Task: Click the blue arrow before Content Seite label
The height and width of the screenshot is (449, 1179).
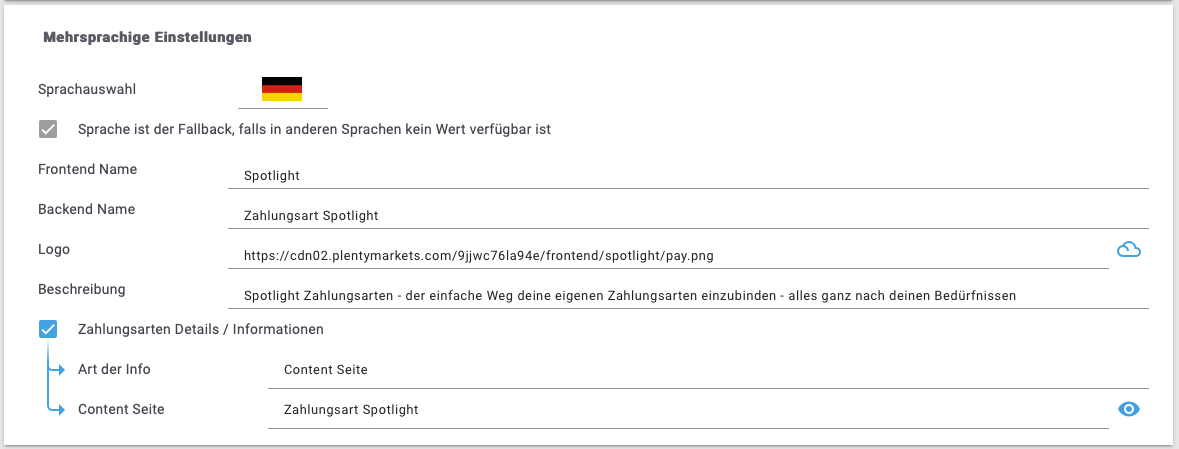Action: pyautogui.click(x=57, y=410)
